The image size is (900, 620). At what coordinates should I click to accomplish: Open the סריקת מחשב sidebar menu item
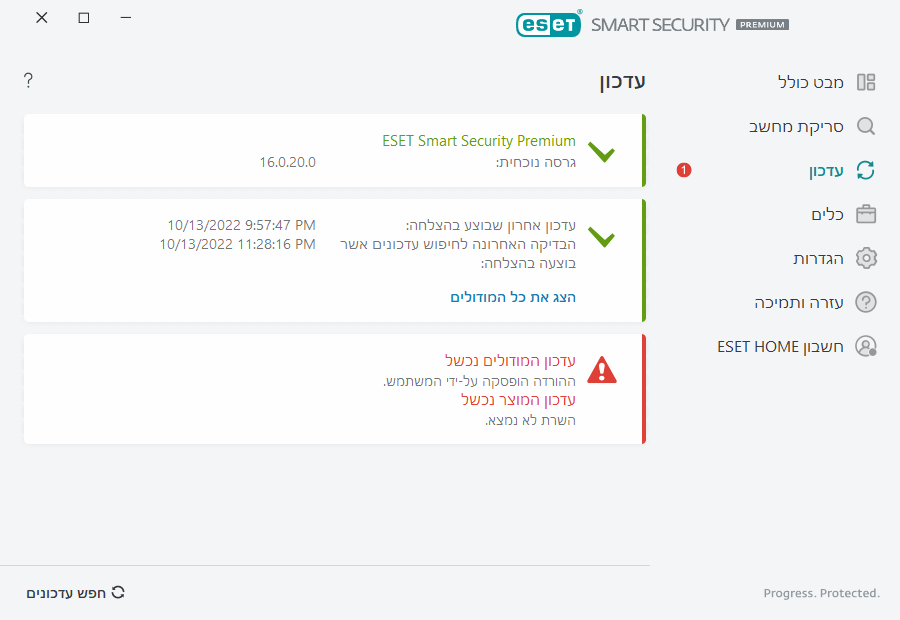tap(797, 126)
